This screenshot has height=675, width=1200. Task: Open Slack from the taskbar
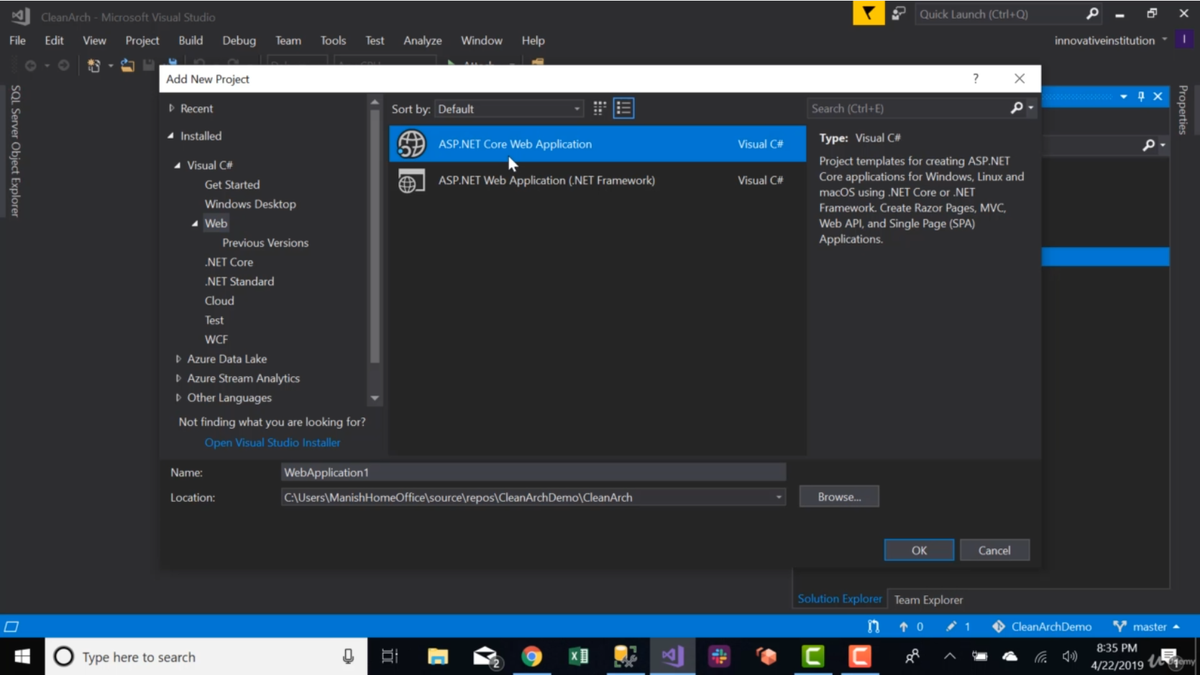click(719, 657)
